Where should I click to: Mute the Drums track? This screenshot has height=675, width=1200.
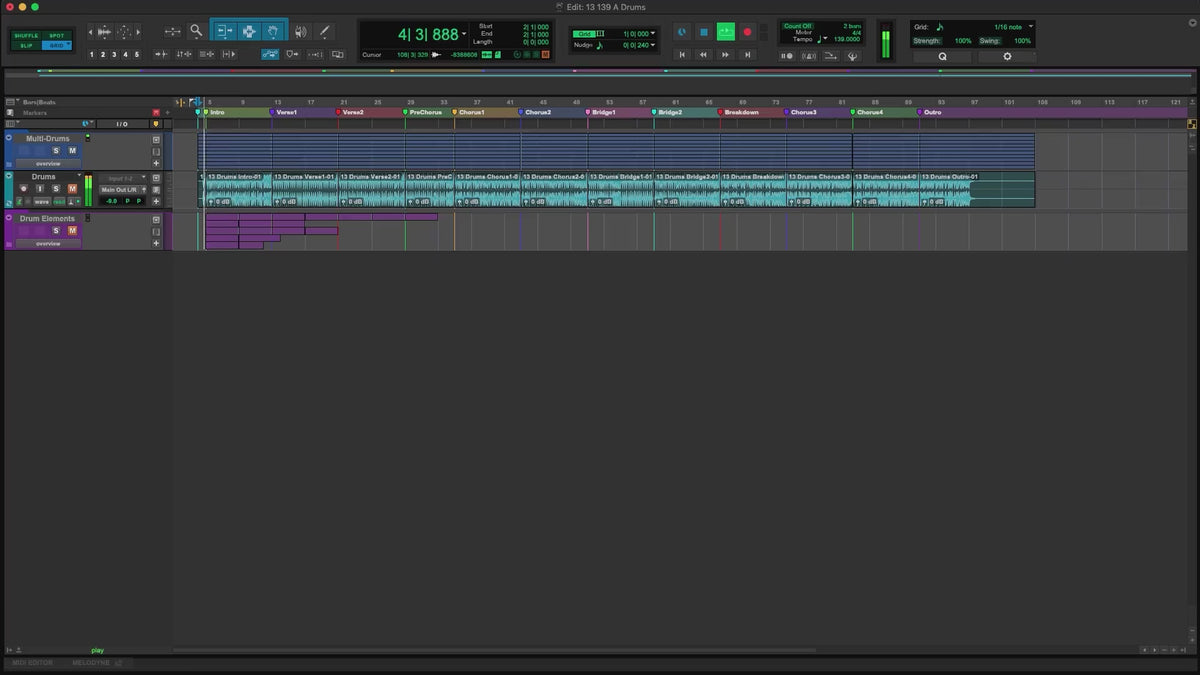72,189
